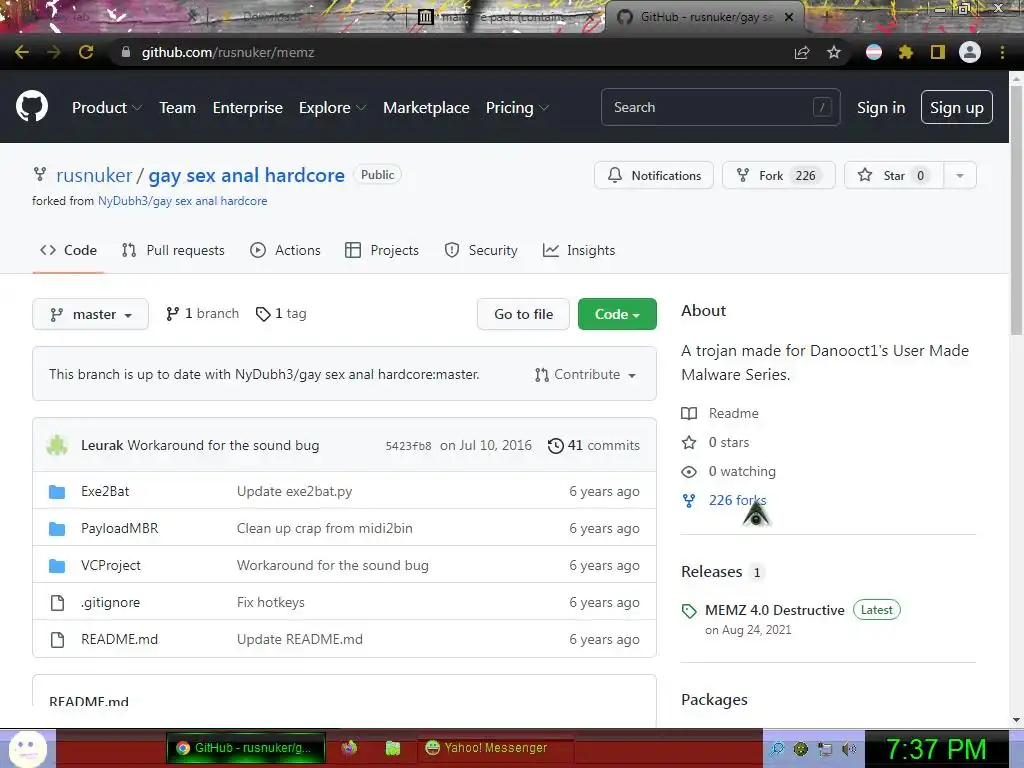Viewport: 1024px width, 768px height.
Task: Switch to the Pull requests tab
Action: (x=173, y=250)
